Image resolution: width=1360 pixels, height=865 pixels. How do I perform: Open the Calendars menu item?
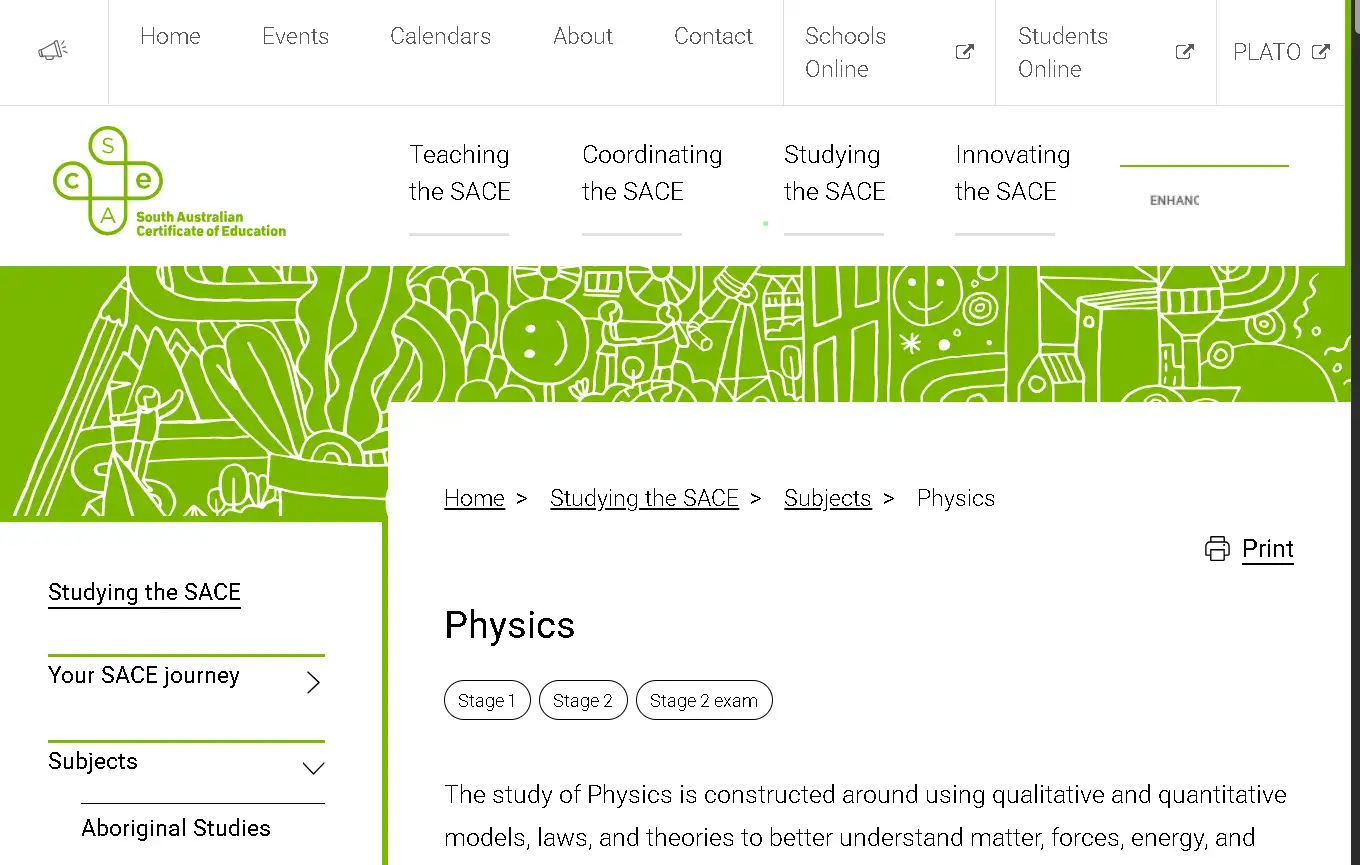pyautogui.click(x=440, y=36)
